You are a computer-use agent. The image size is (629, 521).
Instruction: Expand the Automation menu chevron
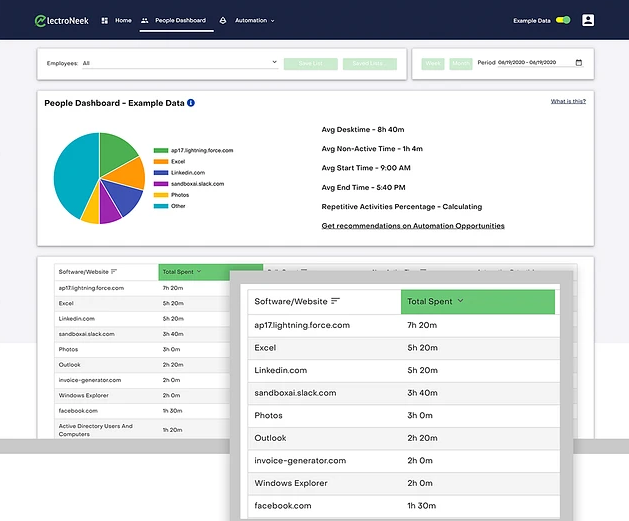272,20
